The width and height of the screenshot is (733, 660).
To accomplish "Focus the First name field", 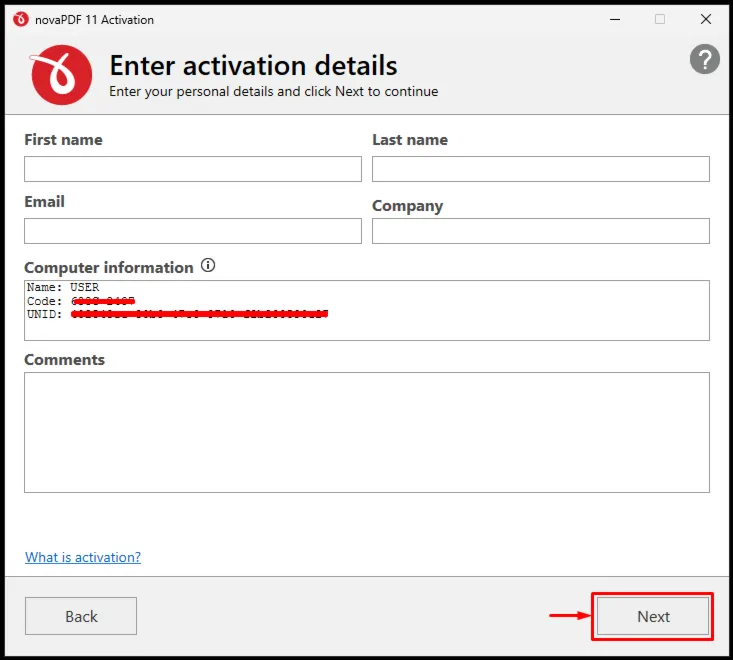I will point(193,169).
